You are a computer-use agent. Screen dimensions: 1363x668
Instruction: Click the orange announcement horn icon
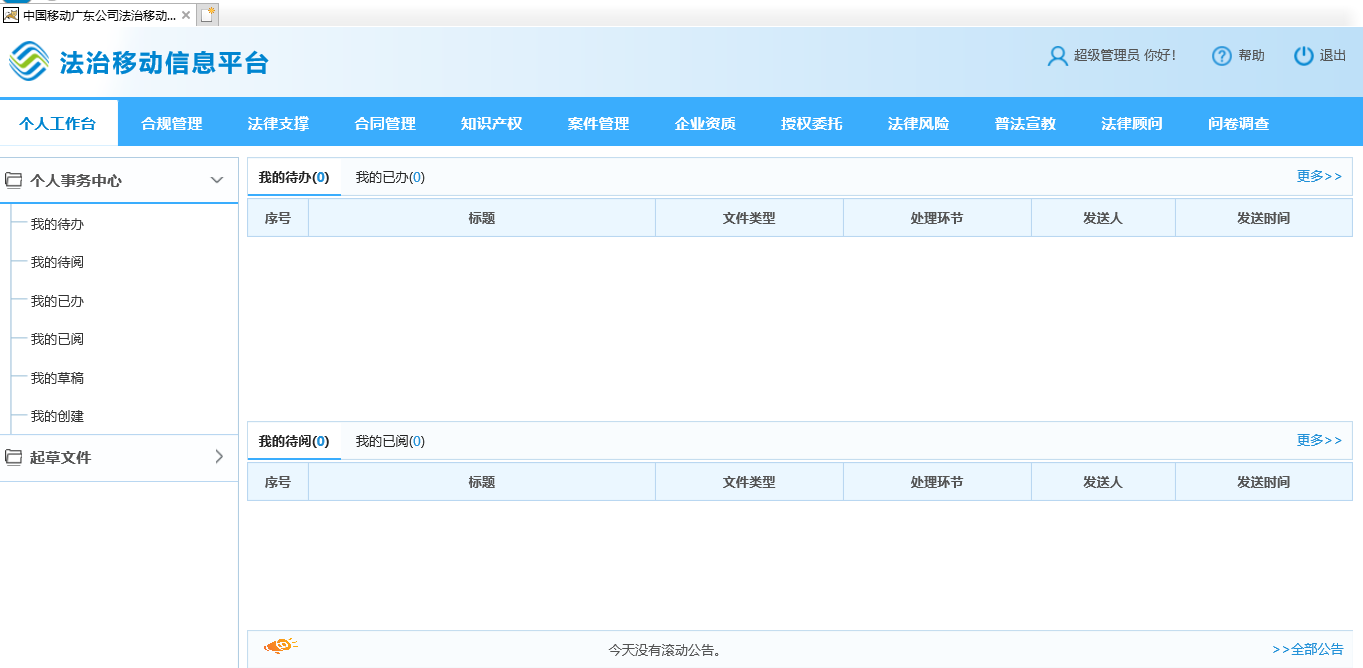[x=280, y=647]
